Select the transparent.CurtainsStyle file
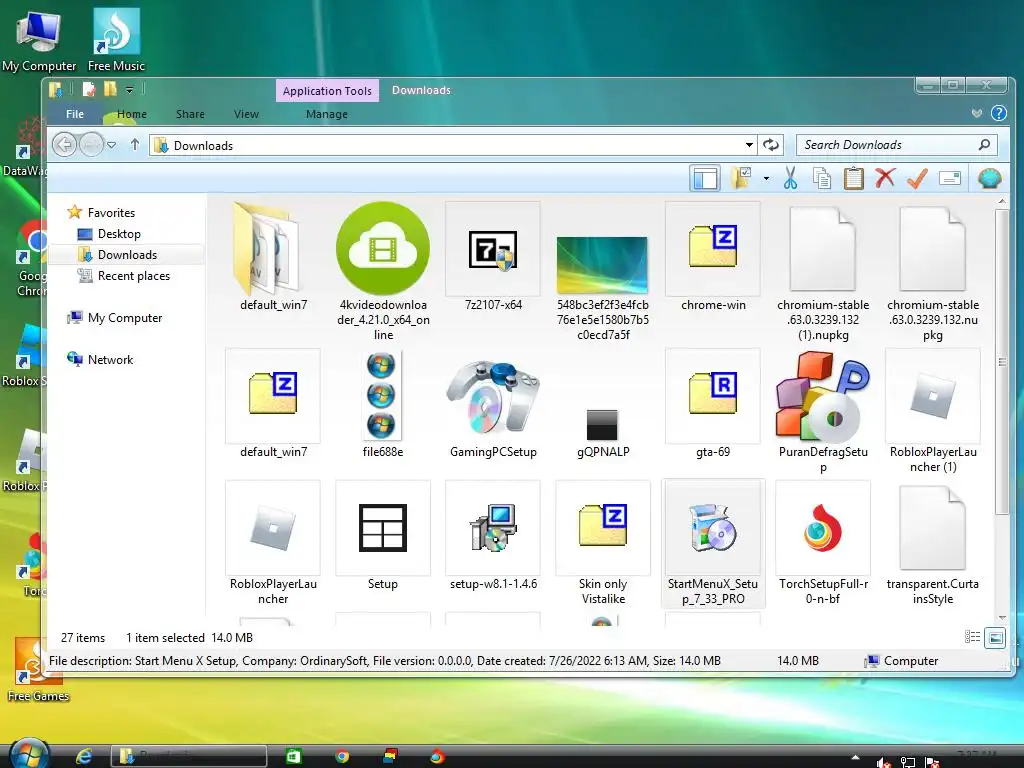 pos(933,545)
